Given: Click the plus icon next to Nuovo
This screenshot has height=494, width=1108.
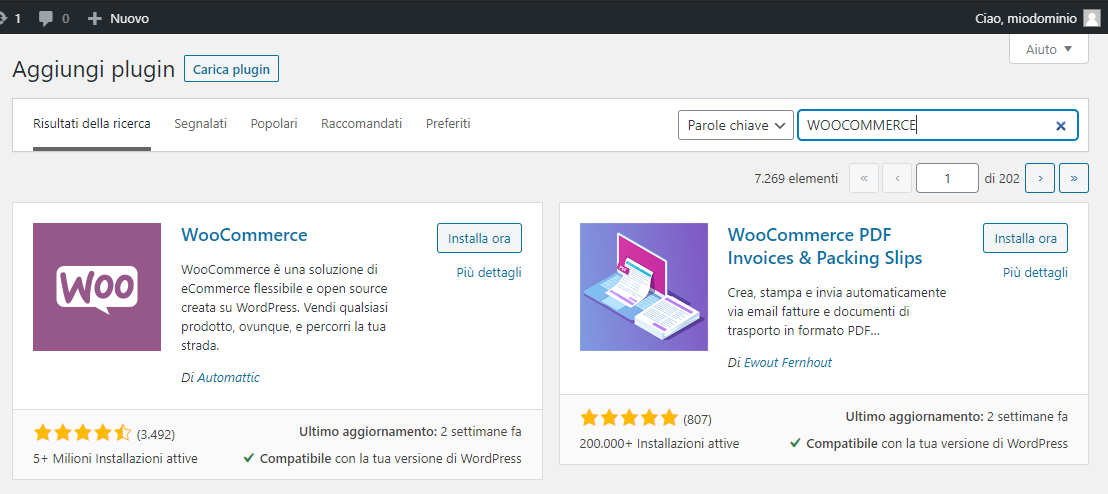Looking at the screenshot, I should [x=95, y=18].
